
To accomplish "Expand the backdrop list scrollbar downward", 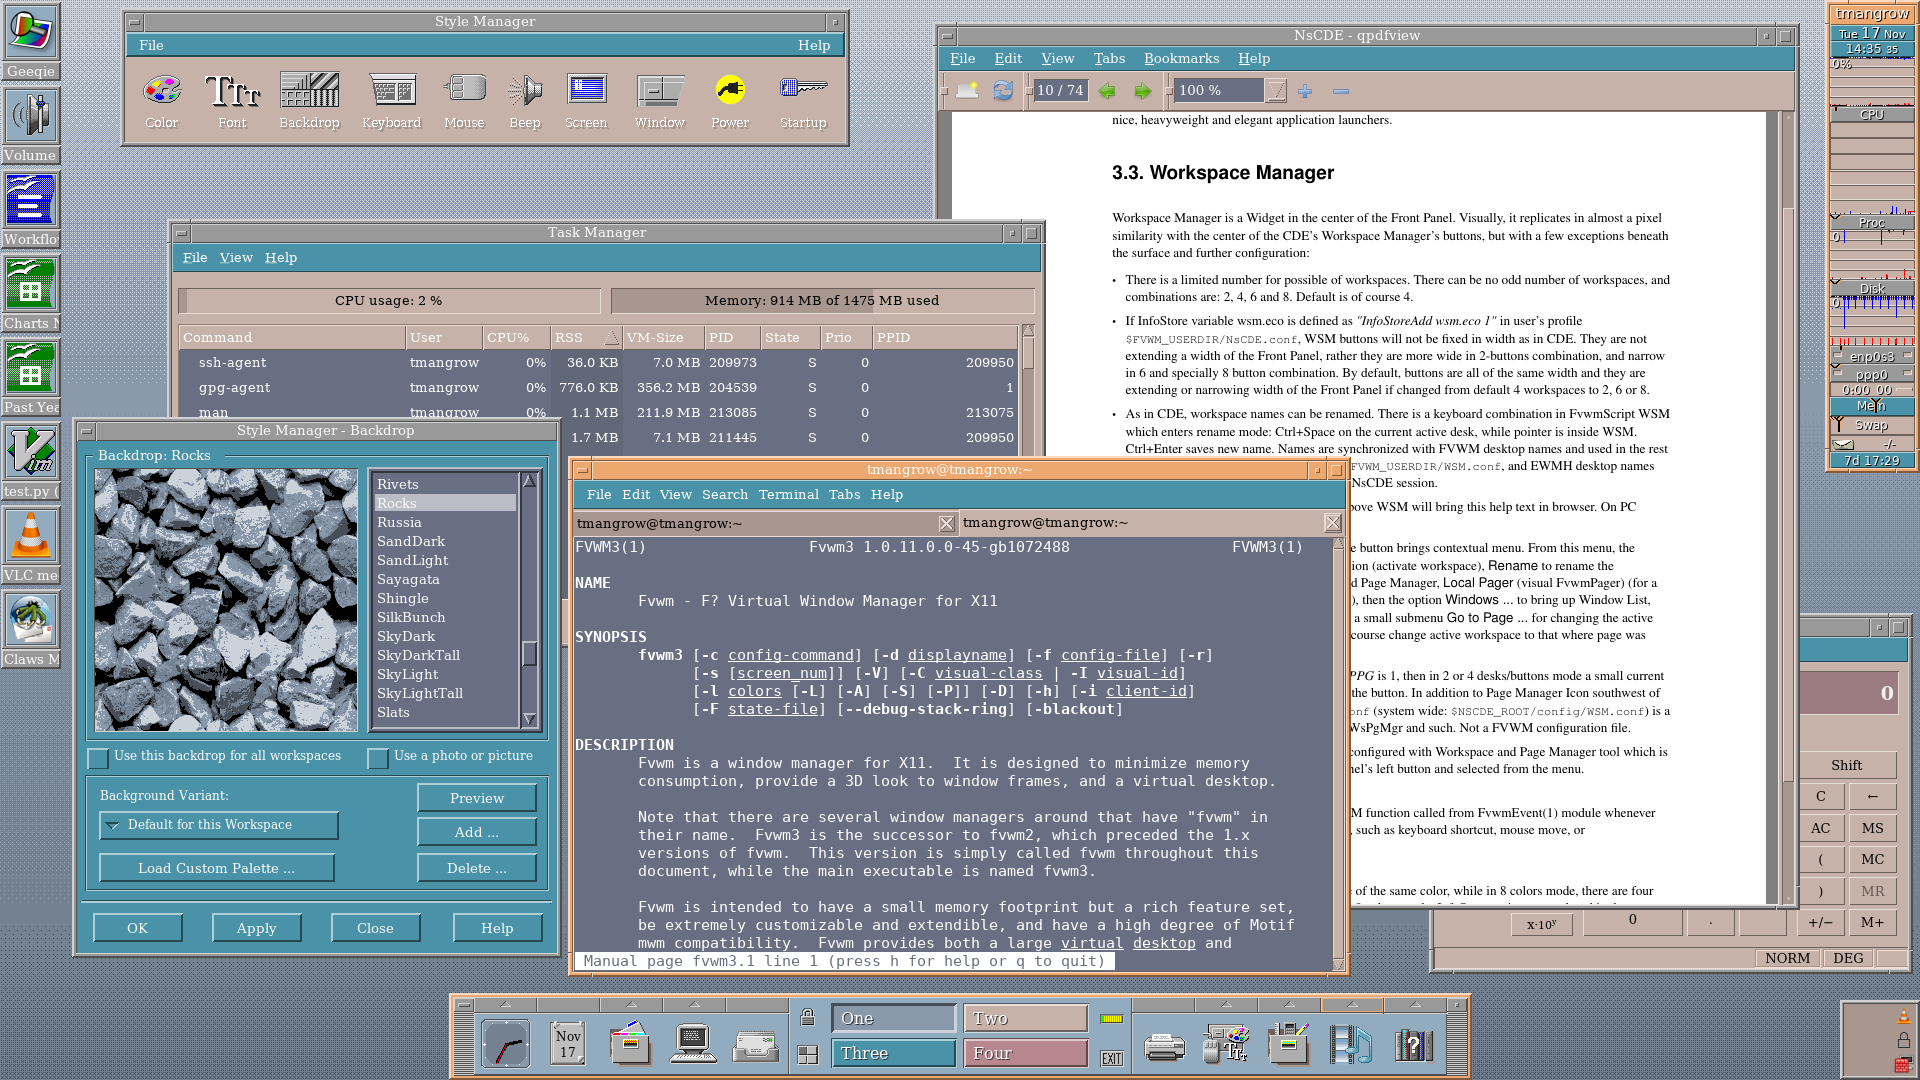I will pyautogui.click(x=529, y=719).
